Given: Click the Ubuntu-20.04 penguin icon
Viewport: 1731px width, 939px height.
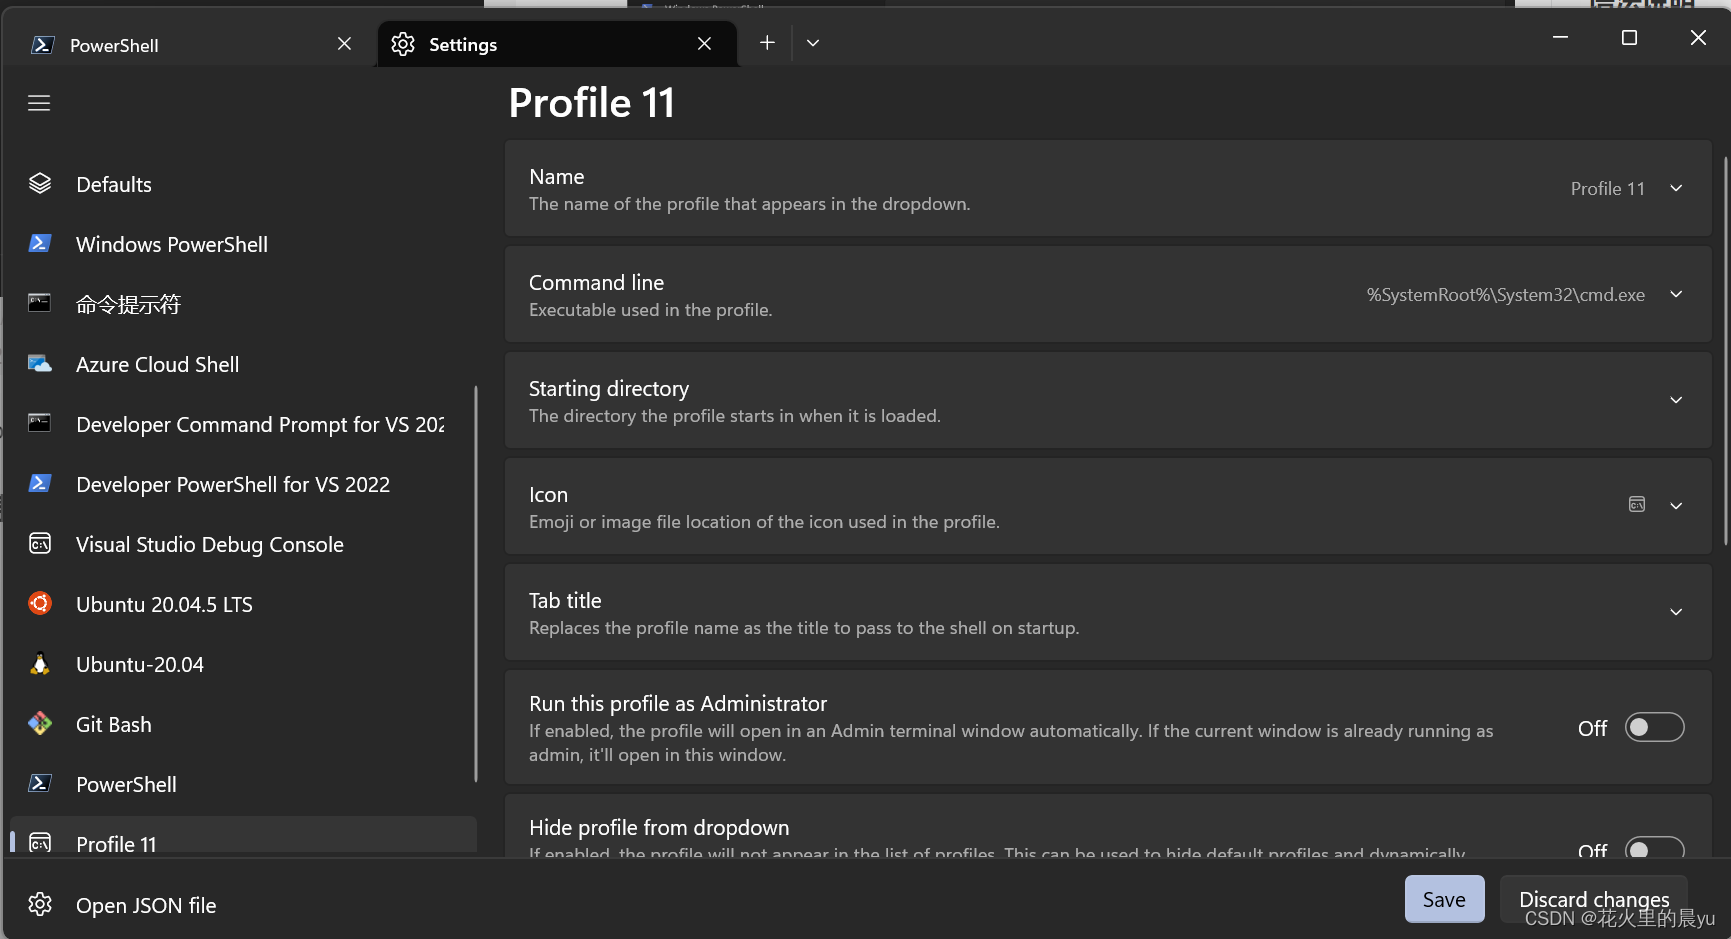Looking at the screenshot, I should (40, 663).
